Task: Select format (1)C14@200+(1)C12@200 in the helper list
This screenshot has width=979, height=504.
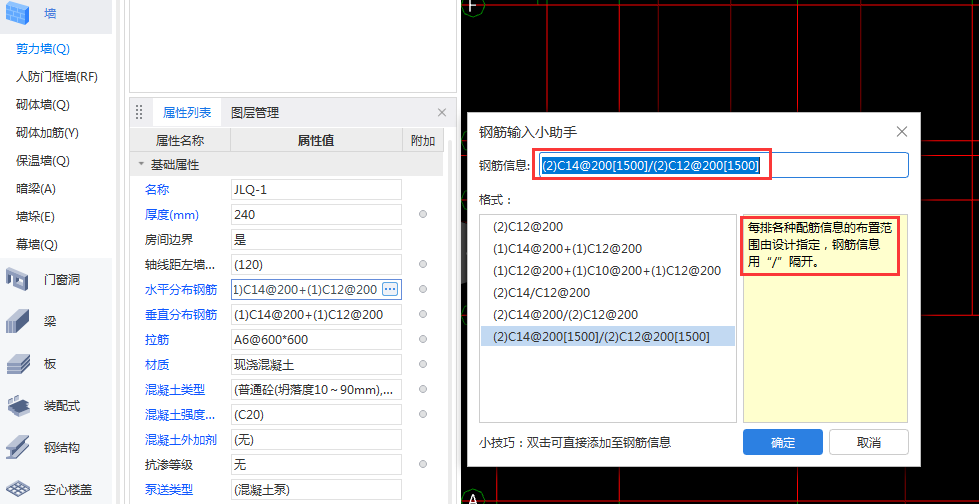Action: point(608,249)
